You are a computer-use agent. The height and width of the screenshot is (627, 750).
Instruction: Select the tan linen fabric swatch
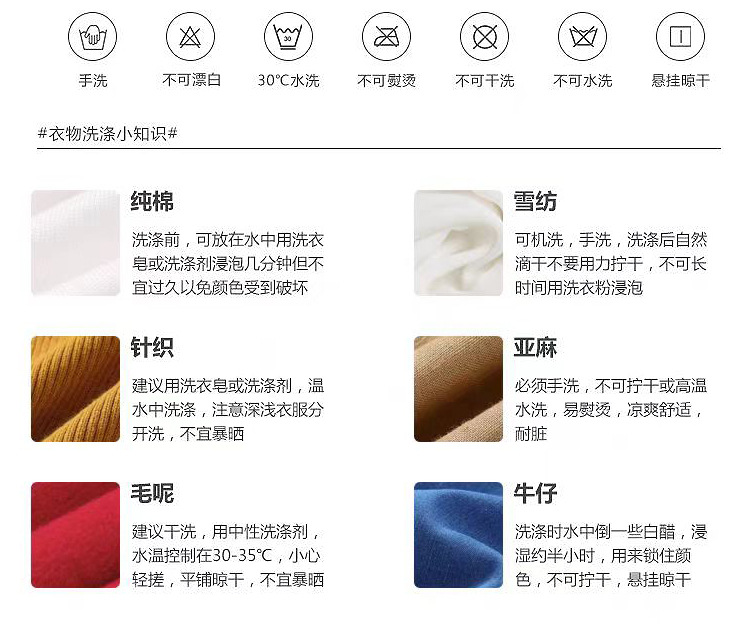pos(458,389)
